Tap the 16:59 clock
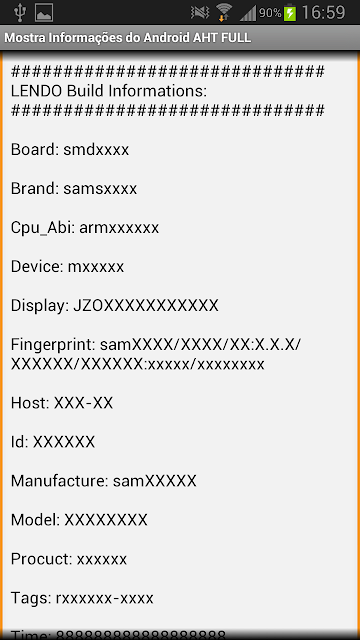This screenshot has height=640, width=360. 323,13
